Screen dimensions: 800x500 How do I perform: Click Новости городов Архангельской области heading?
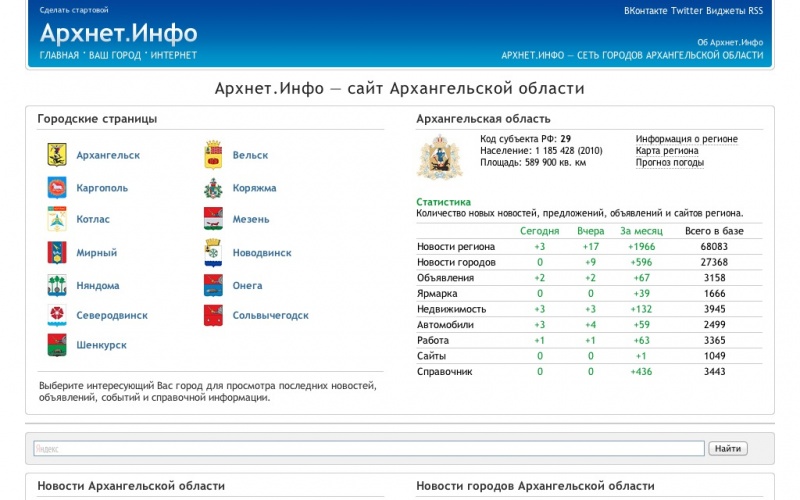coord(535,486)
